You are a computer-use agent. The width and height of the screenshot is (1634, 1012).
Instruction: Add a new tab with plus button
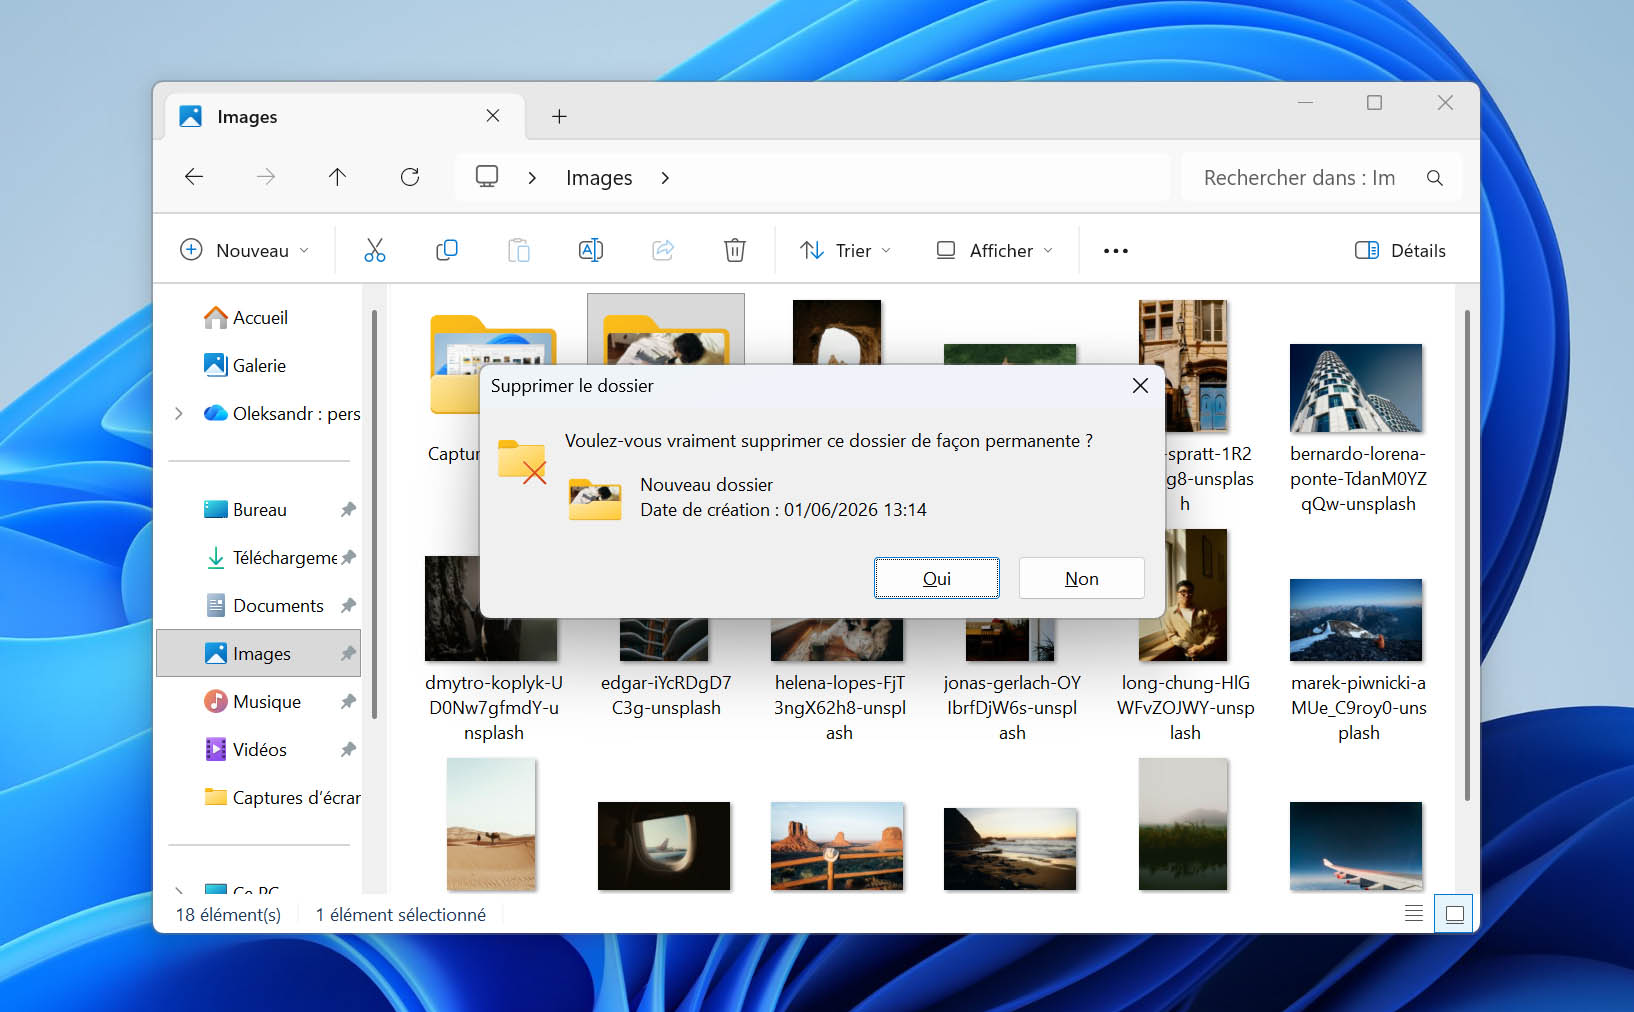coord(559,117)
